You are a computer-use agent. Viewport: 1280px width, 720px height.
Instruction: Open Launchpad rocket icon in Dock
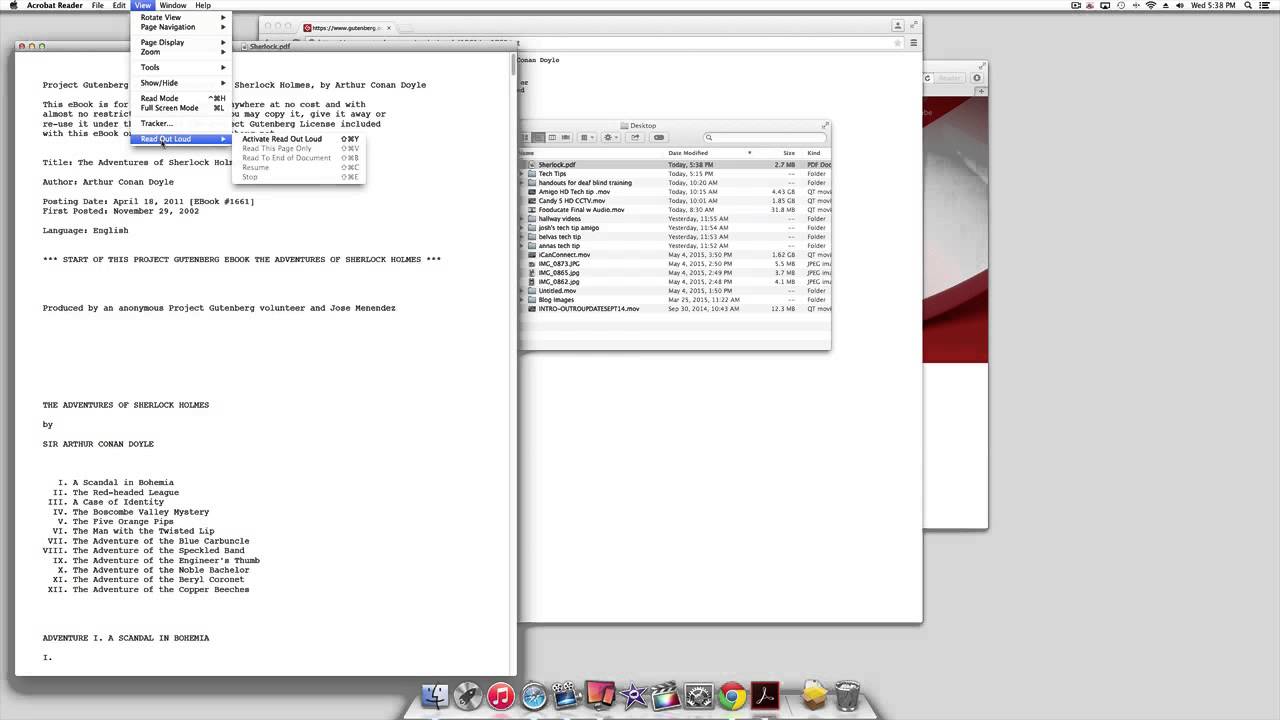[468, 696]
